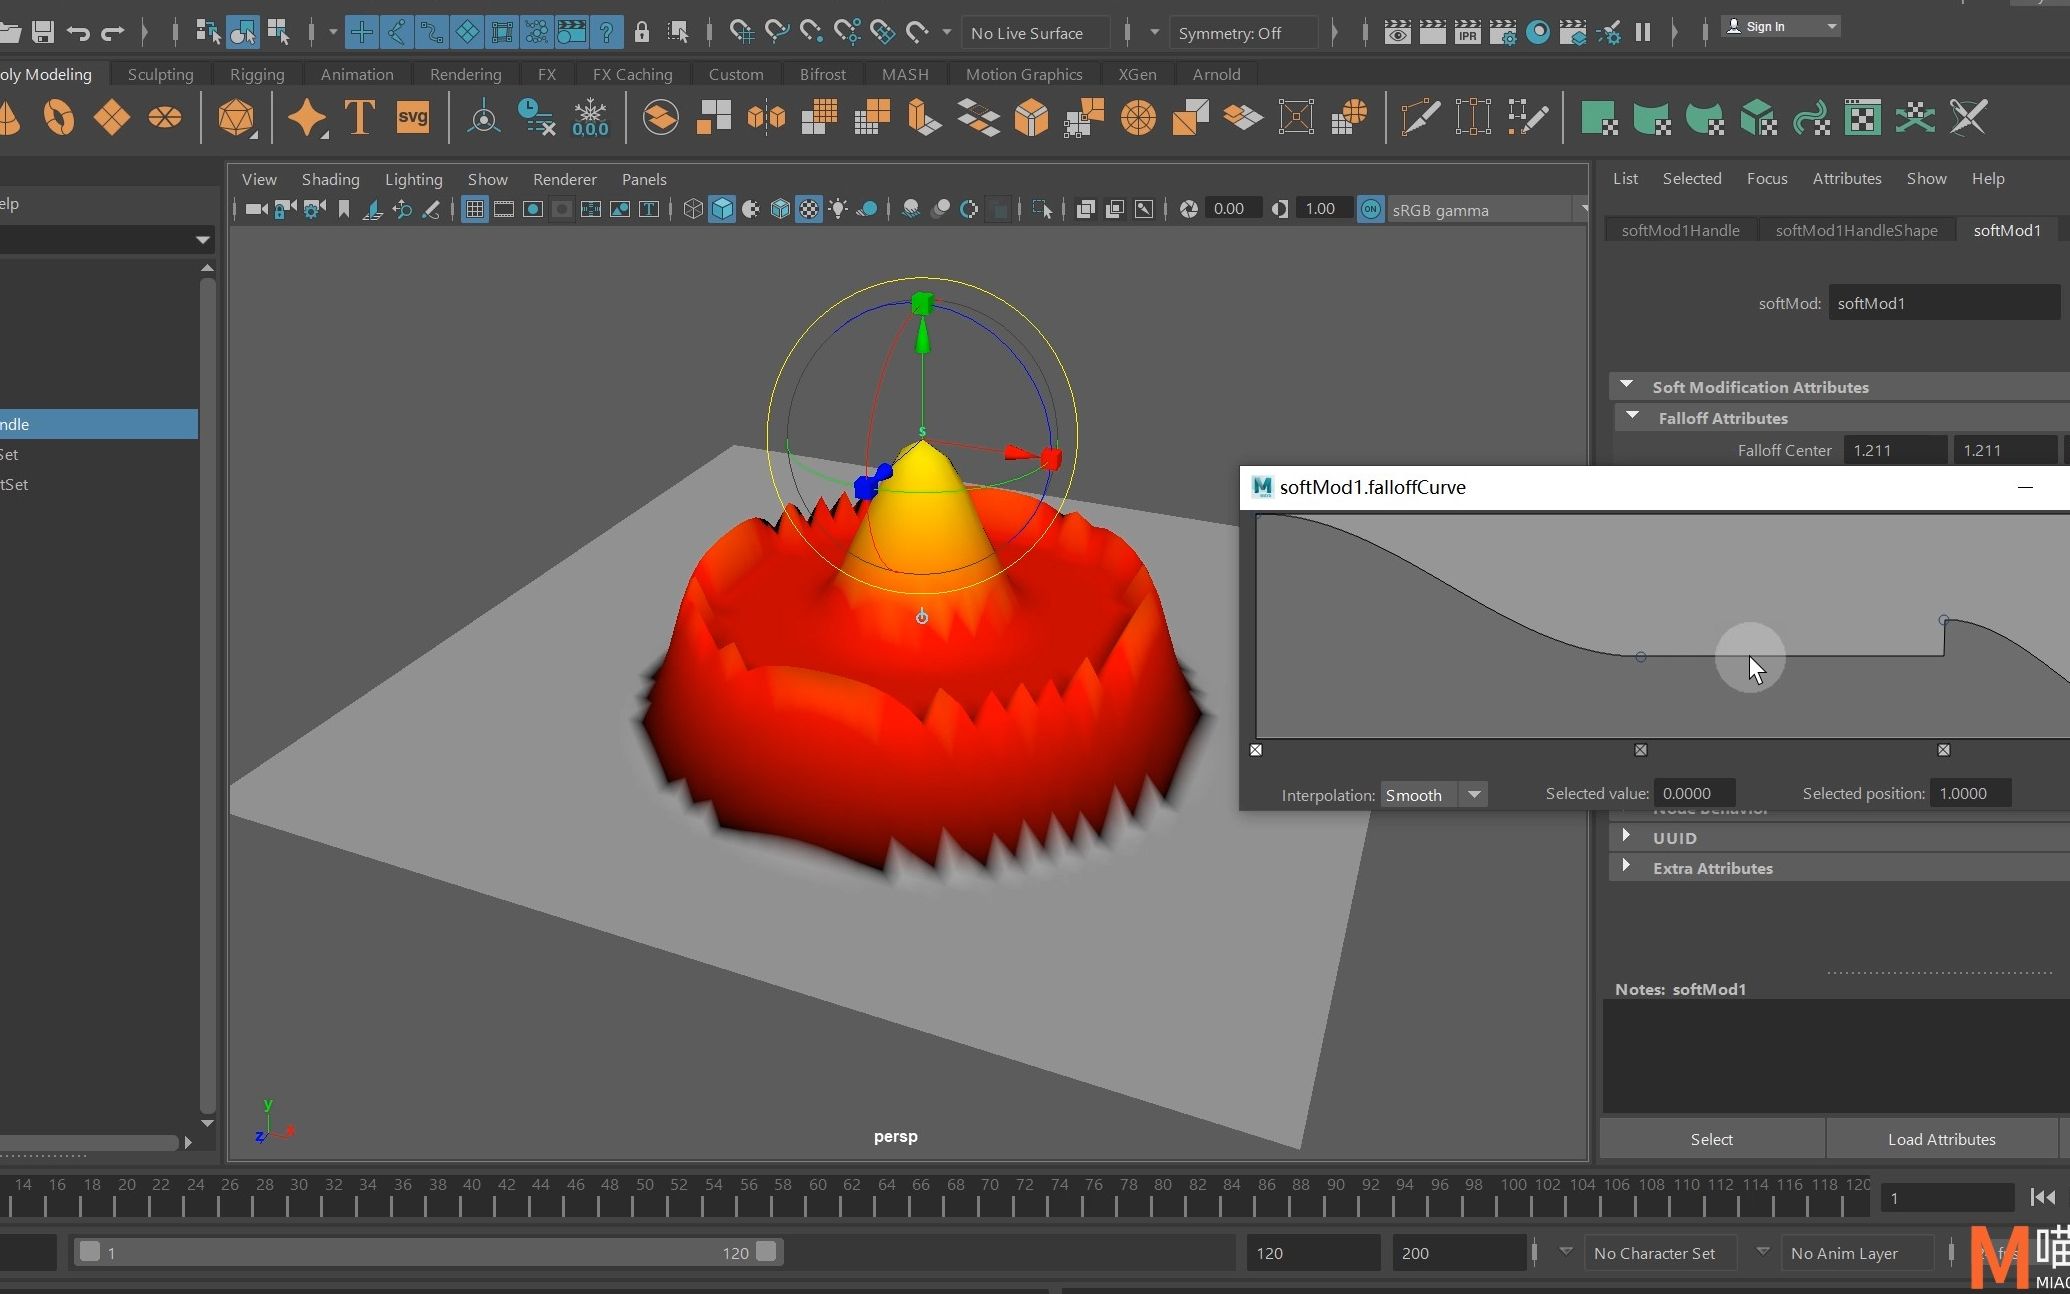The width and height of the screenshot is (2070, 1294).
Task: Expand the Extra Attributes section
Action: [x=1626, y=867]
